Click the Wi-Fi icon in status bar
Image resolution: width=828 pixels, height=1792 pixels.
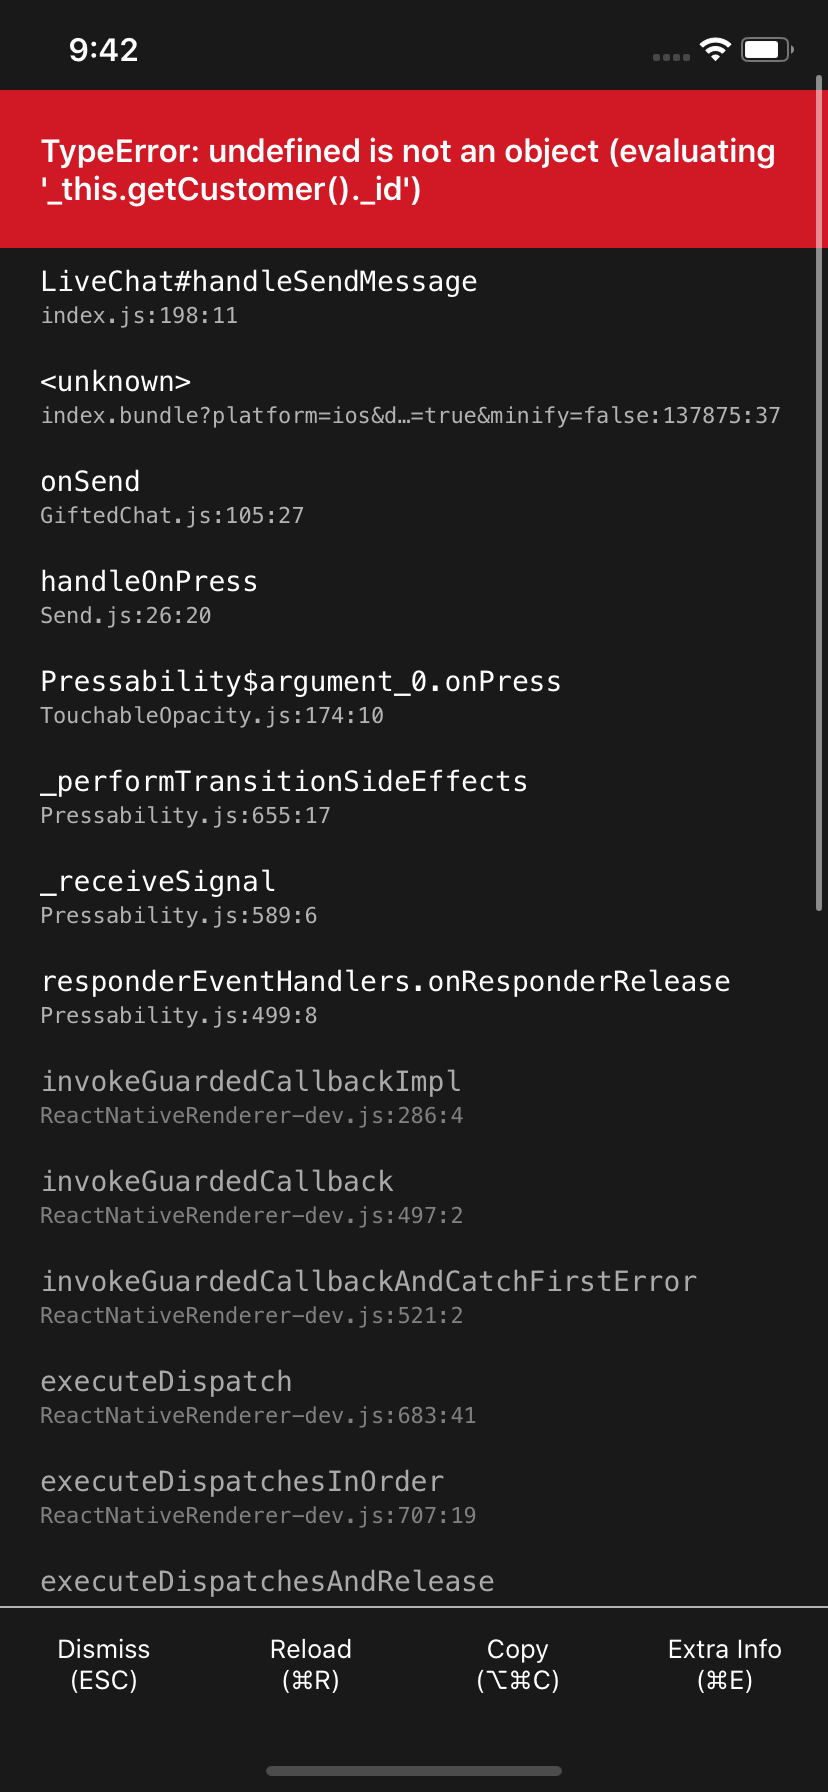[x=714, y=48]
